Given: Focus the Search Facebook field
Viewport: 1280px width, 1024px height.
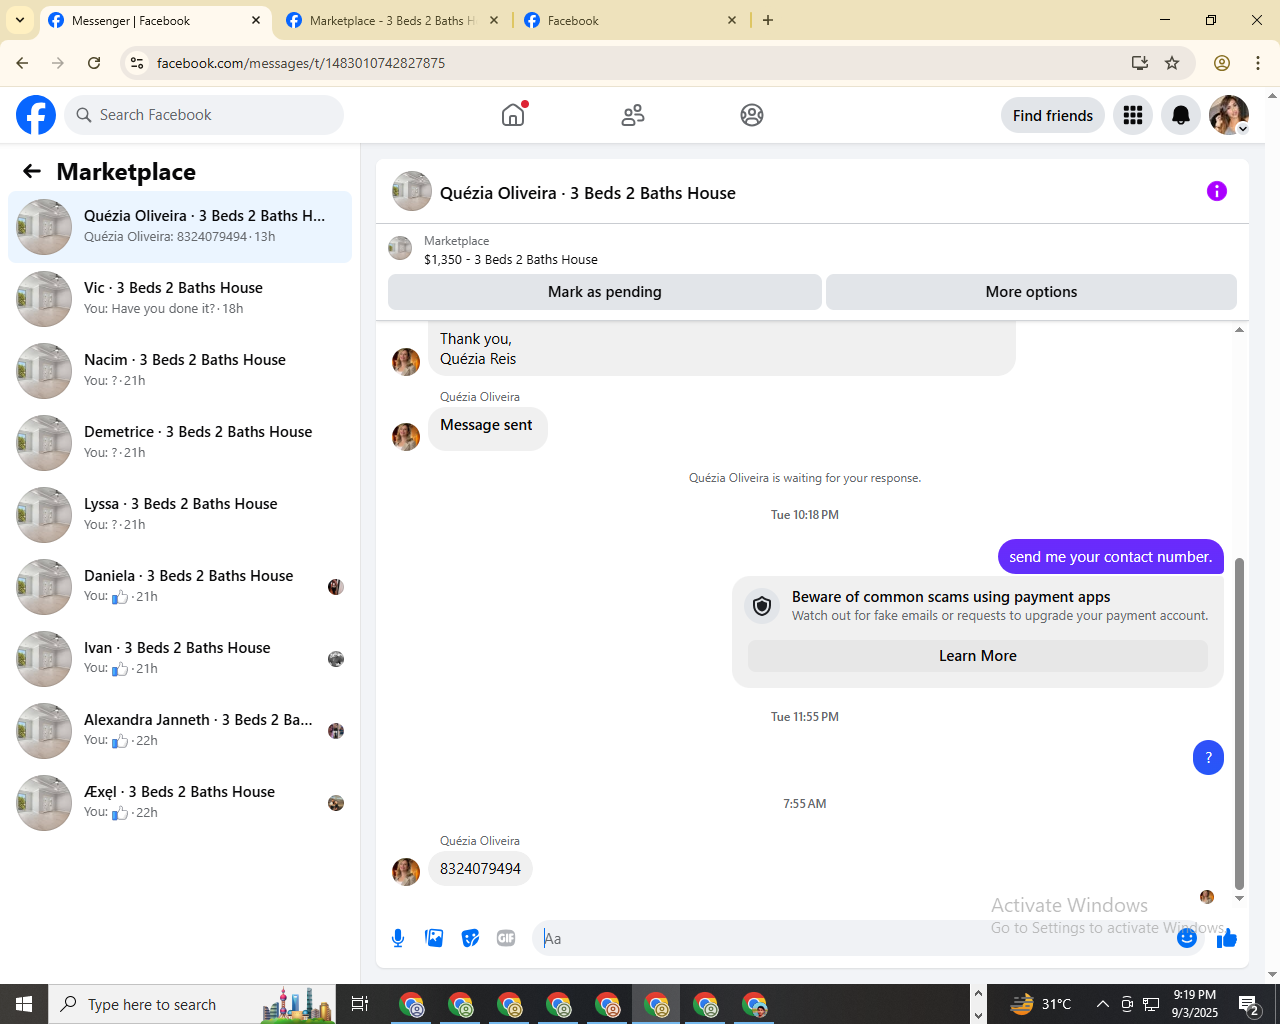Looking at the screenshot, I should 204,115.
